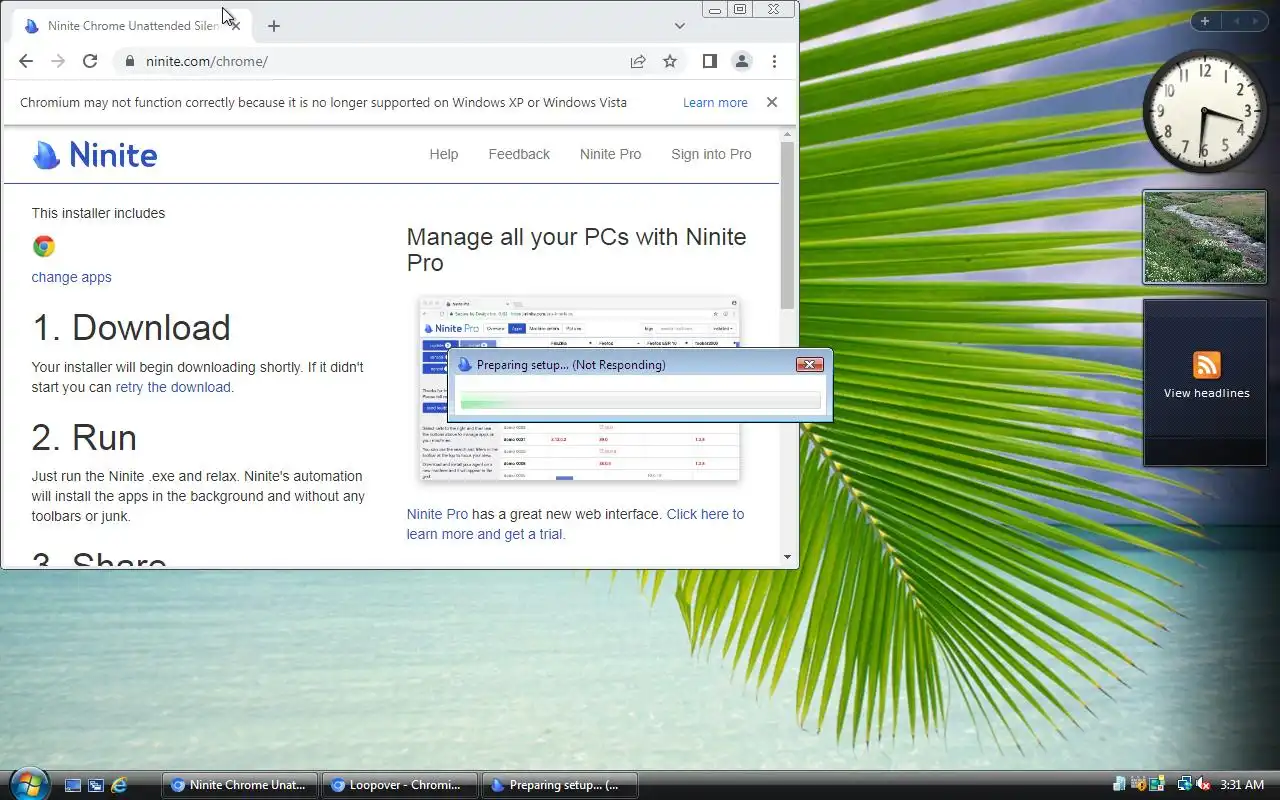
Task: Open the Help menu item
Action: [444, 154]
